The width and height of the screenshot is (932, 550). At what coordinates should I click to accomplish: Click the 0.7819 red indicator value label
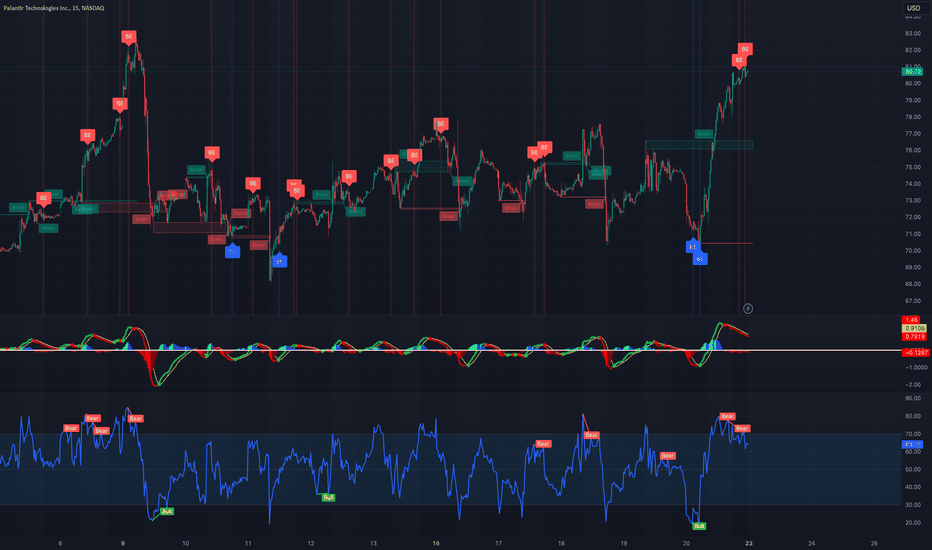914,337
